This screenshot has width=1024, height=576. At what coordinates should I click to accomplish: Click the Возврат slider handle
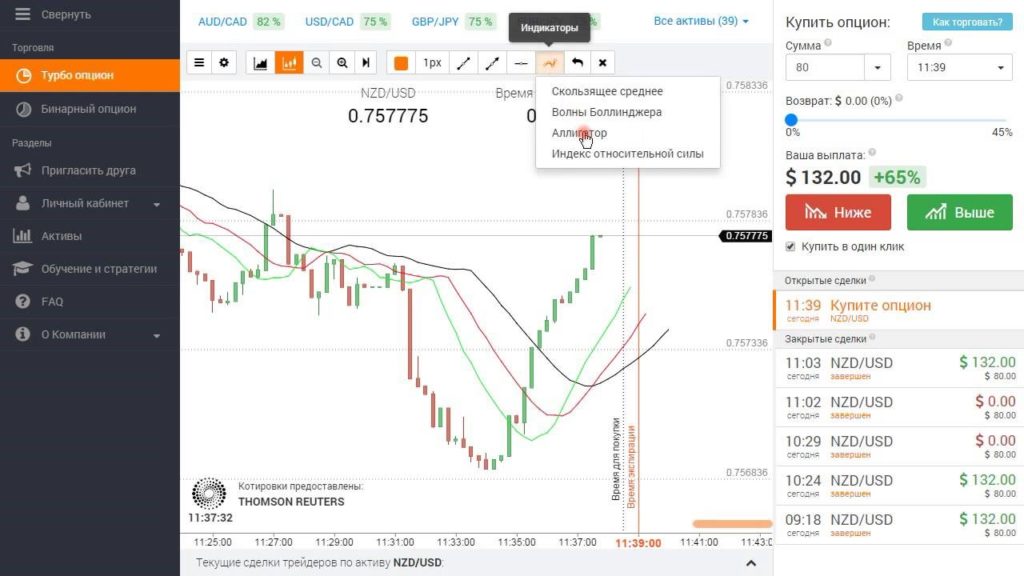pyautogui.click(x=791, y=119)
